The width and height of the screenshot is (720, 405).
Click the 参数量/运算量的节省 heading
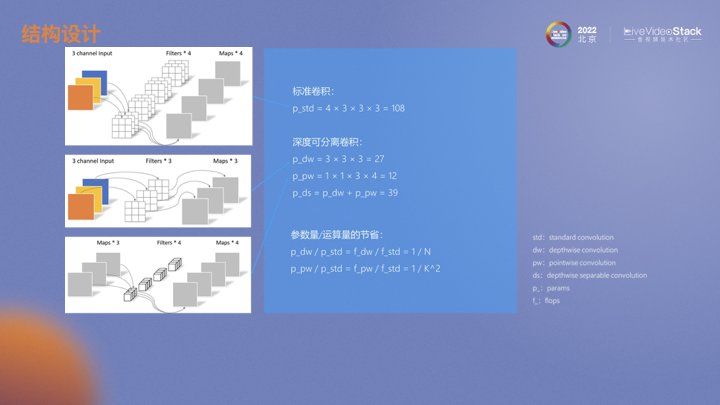click(333, 235)
